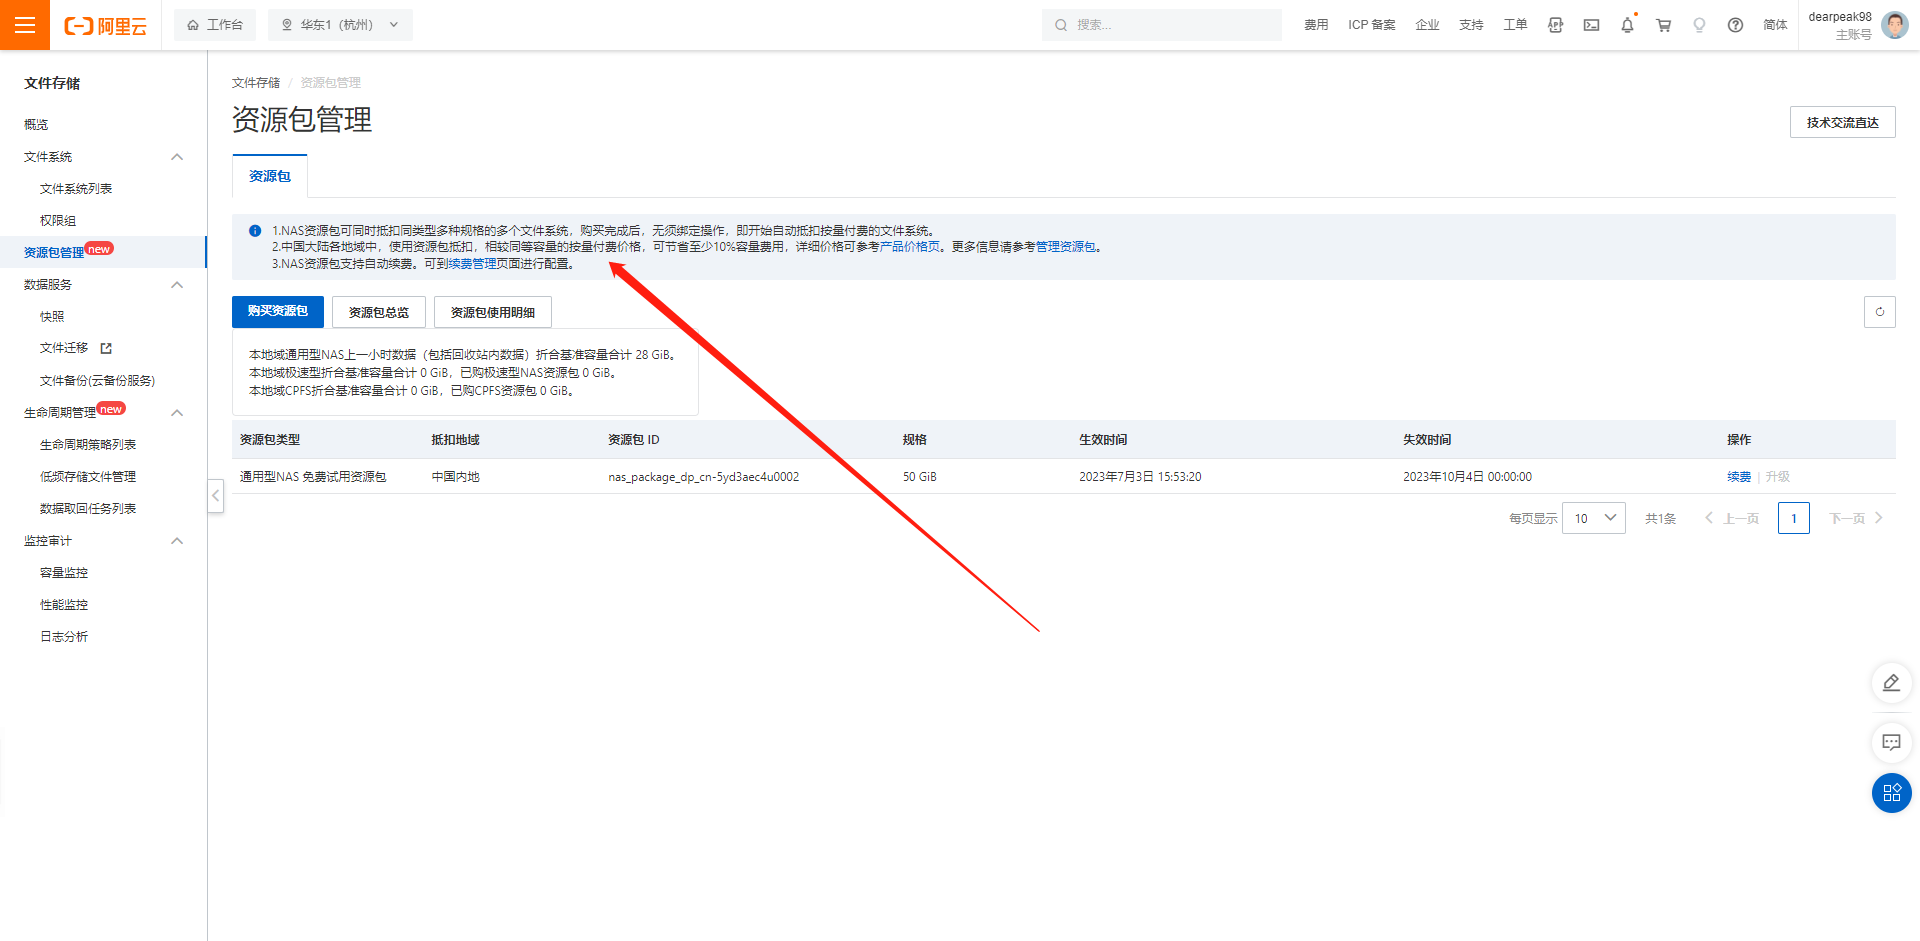Click the 购买资源包 button

click(x=278, y=312)
